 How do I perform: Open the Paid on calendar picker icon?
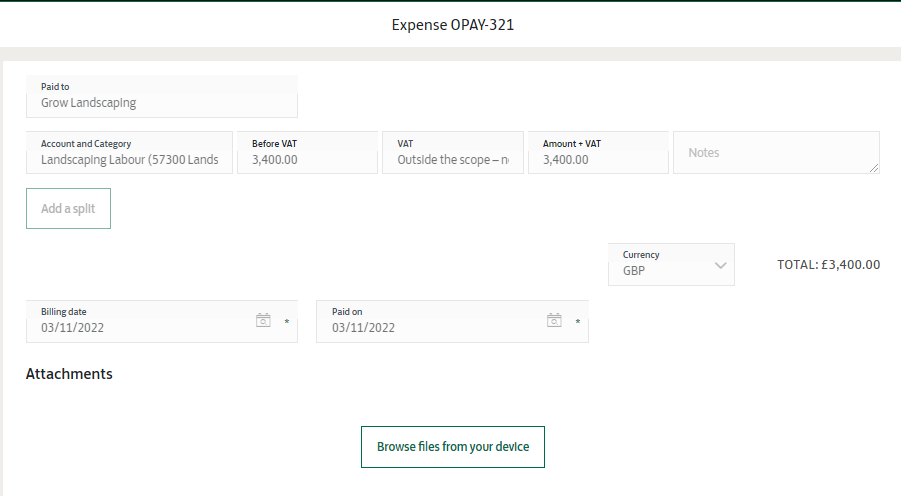[554, 321]
